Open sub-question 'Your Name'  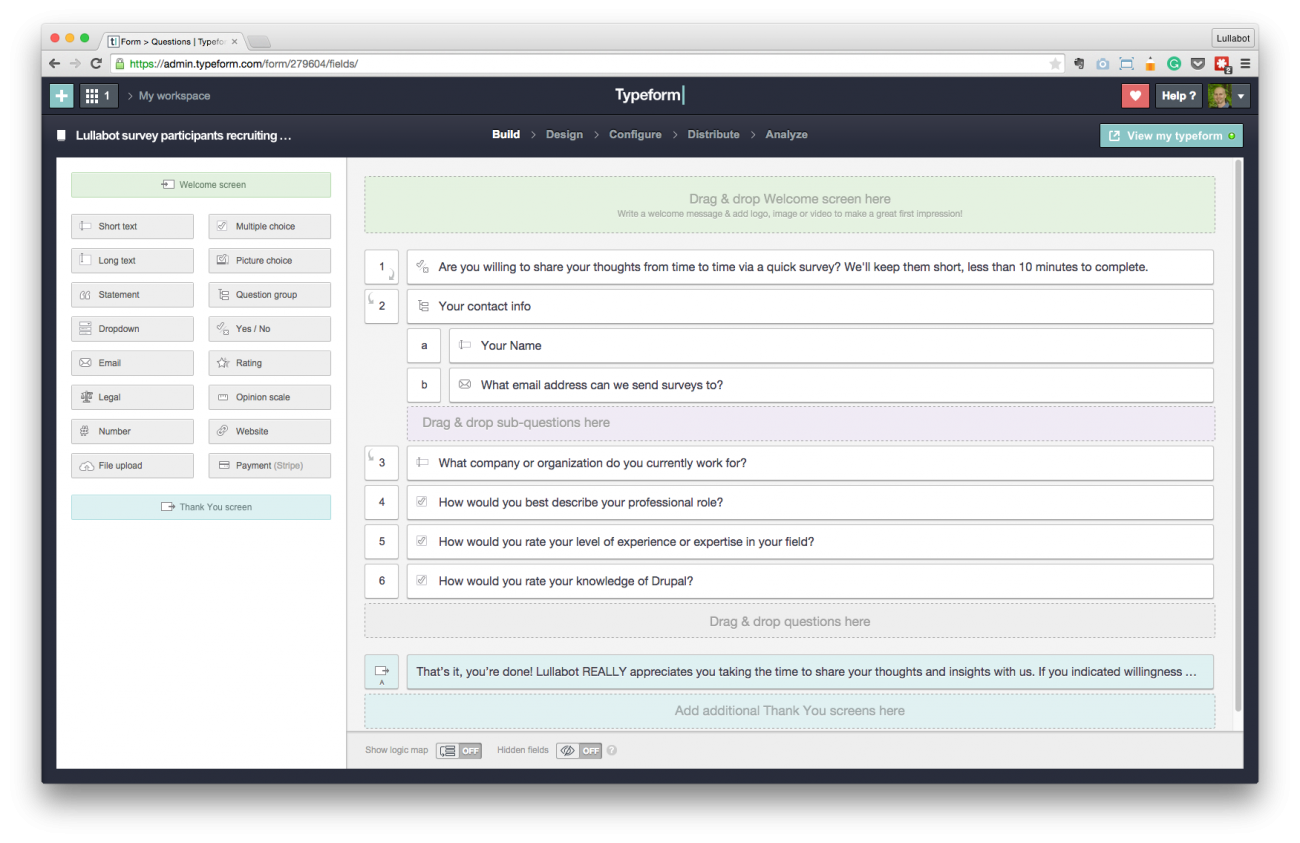click(x=831, y=345)
